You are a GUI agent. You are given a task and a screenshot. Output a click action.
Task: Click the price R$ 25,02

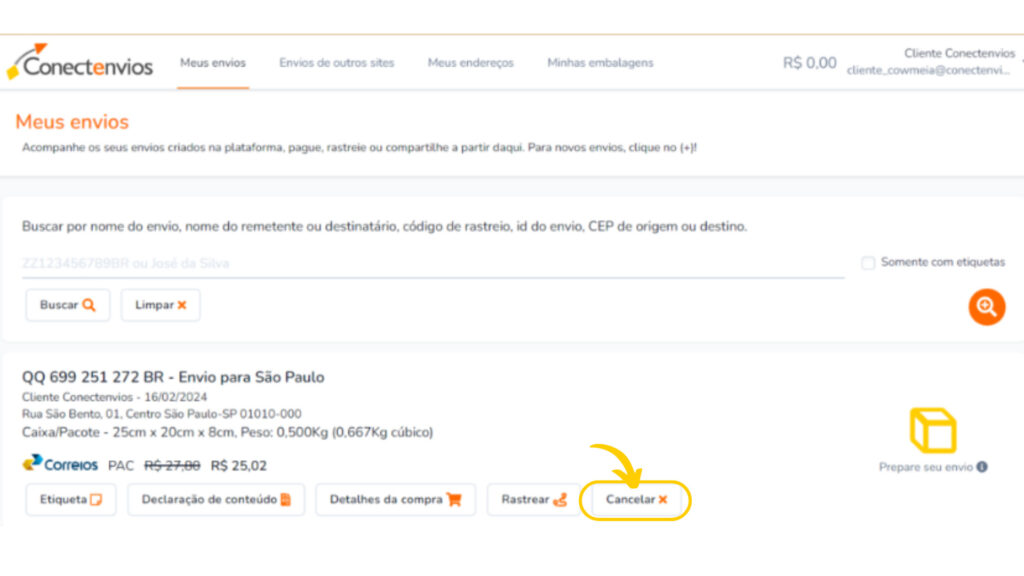[x=238, y=466]
